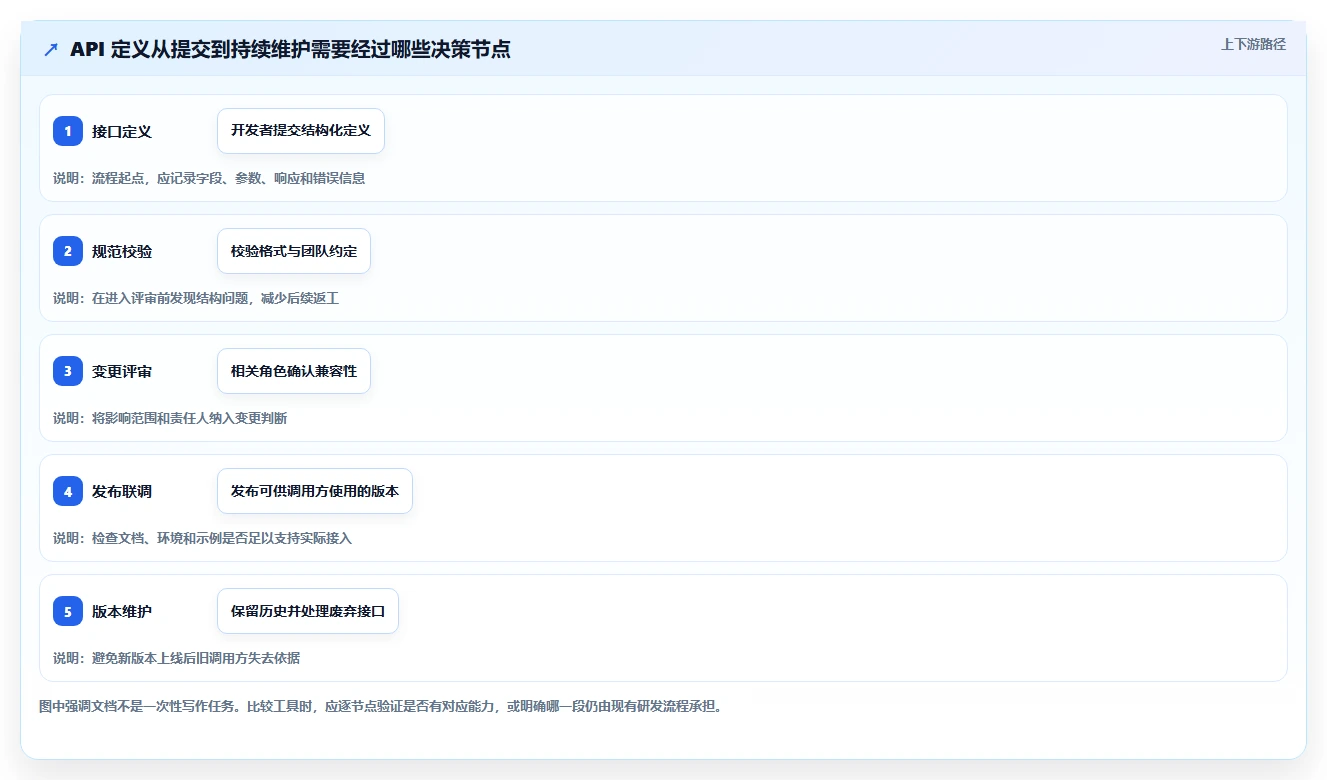Select the 规范校验 step label
Screen dimensions: 1327x780
122,251
